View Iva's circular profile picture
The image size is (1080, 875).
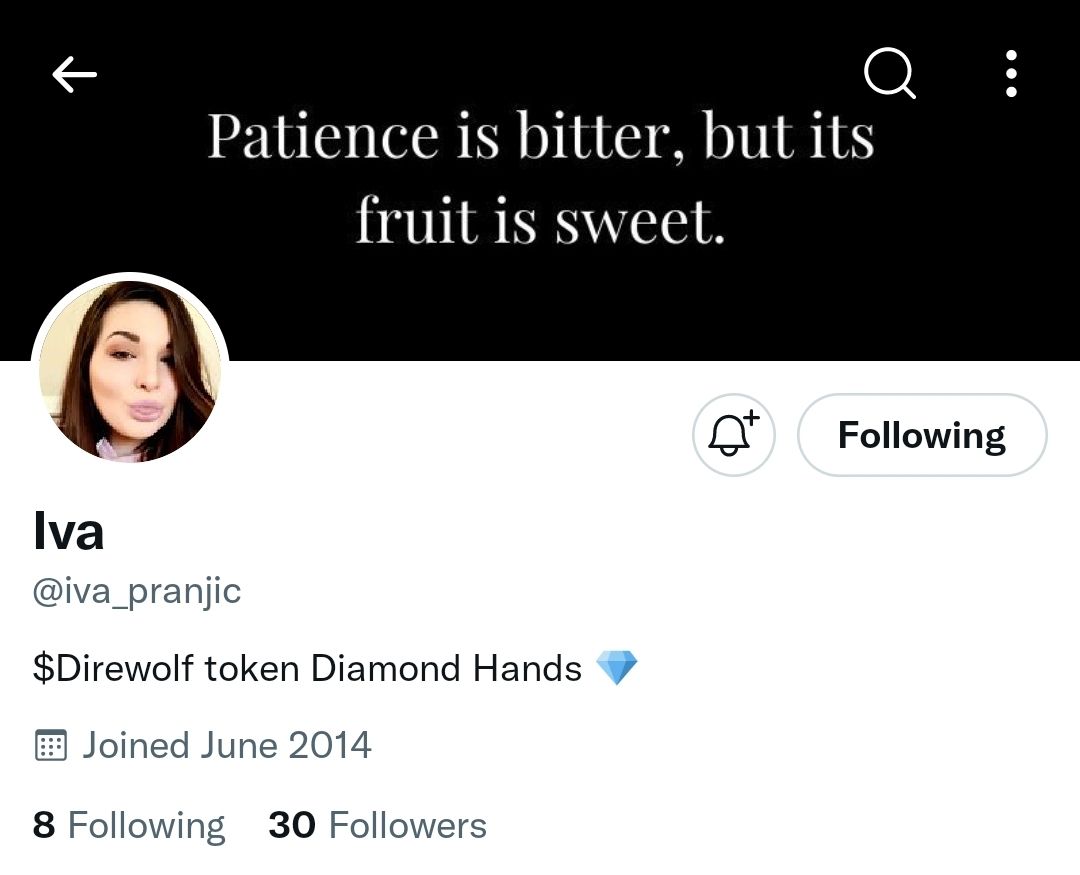click(130, 372)
